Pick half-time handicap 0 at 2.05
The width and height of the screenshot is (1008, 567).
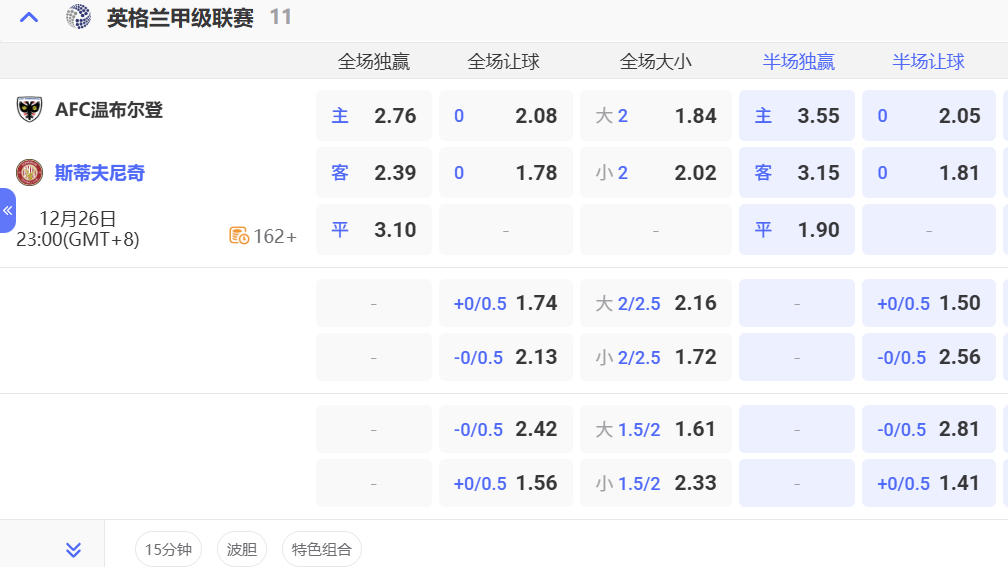pos(928,116)
